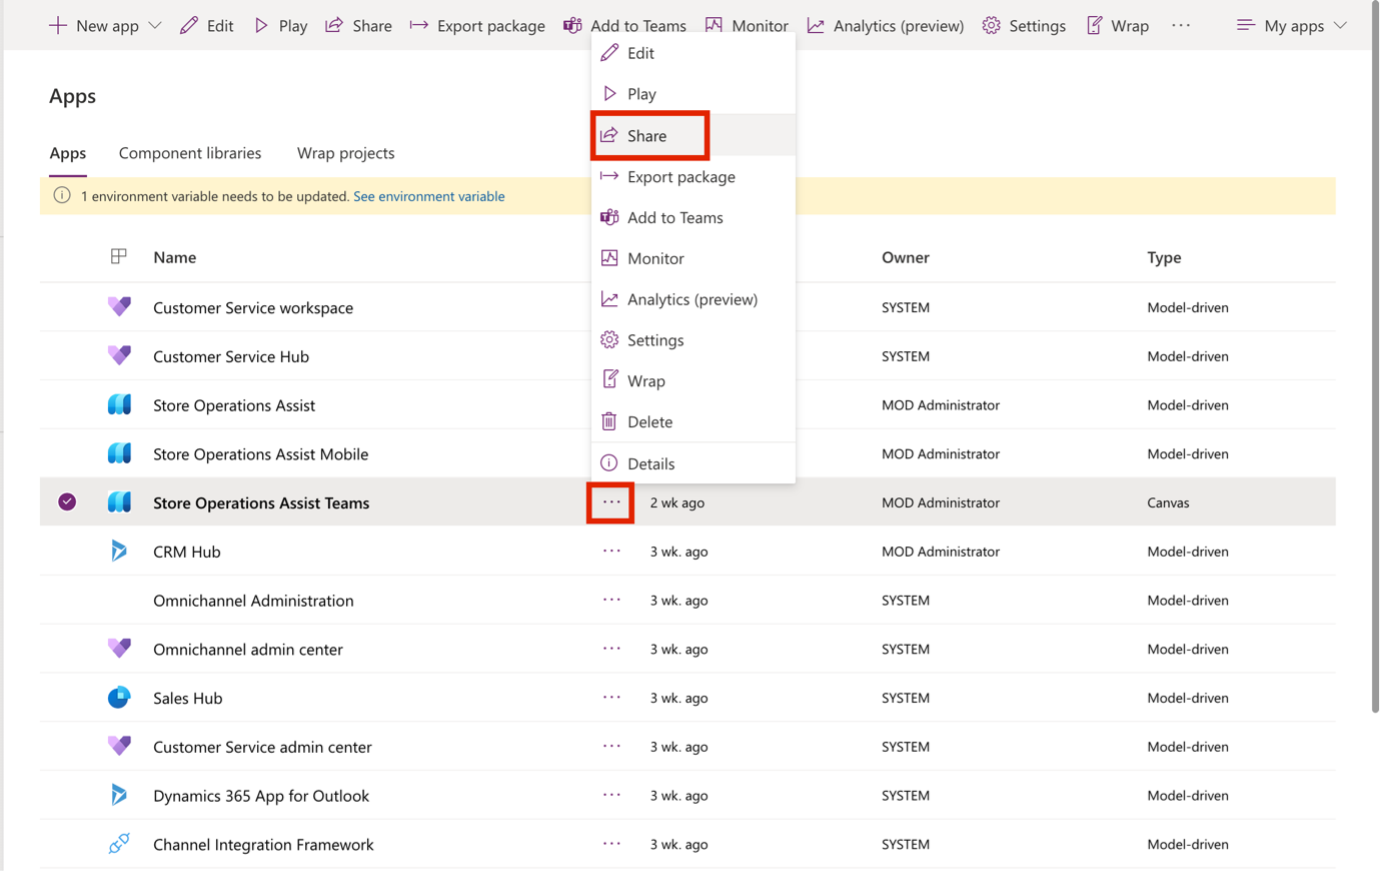Click the Store Operations Assist Mobile icon
The width and height of the screenshot is (1384, 873).
[119, 454]
